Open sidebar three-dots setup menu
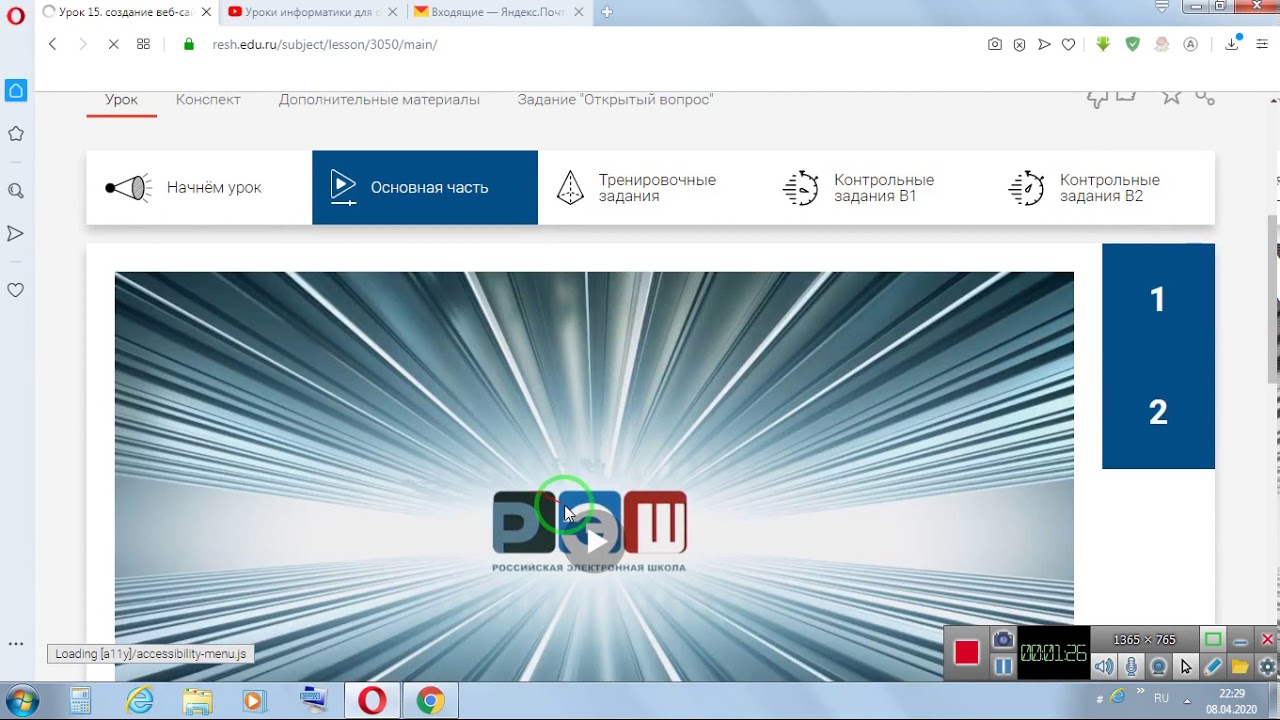Screen dimensions: 1280x720 [x=15, y=645]
